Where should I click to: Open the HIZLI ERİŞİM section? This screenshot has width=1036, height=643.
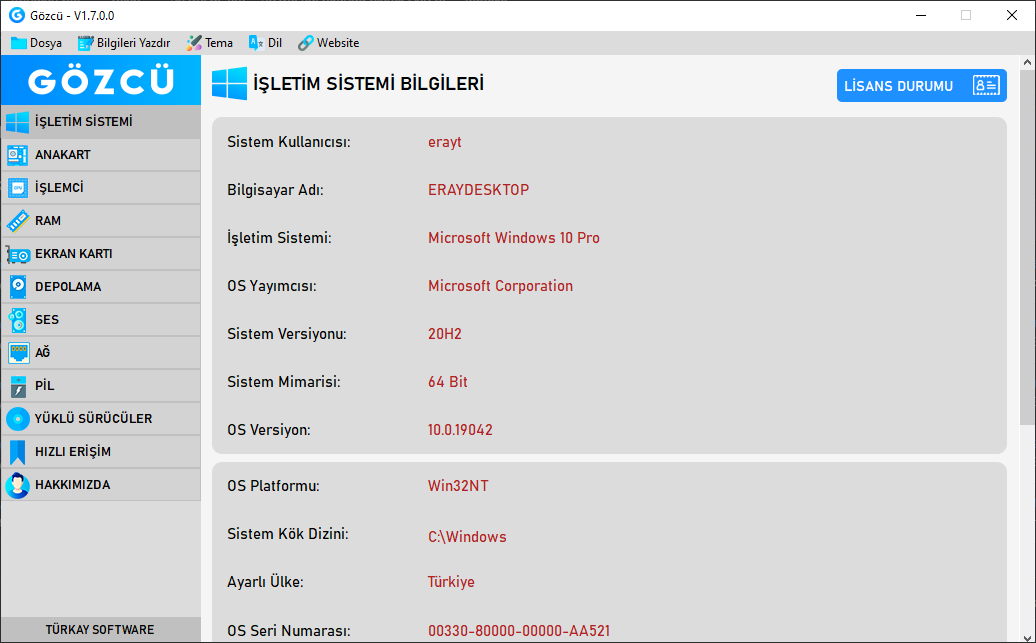click(101, 452)
